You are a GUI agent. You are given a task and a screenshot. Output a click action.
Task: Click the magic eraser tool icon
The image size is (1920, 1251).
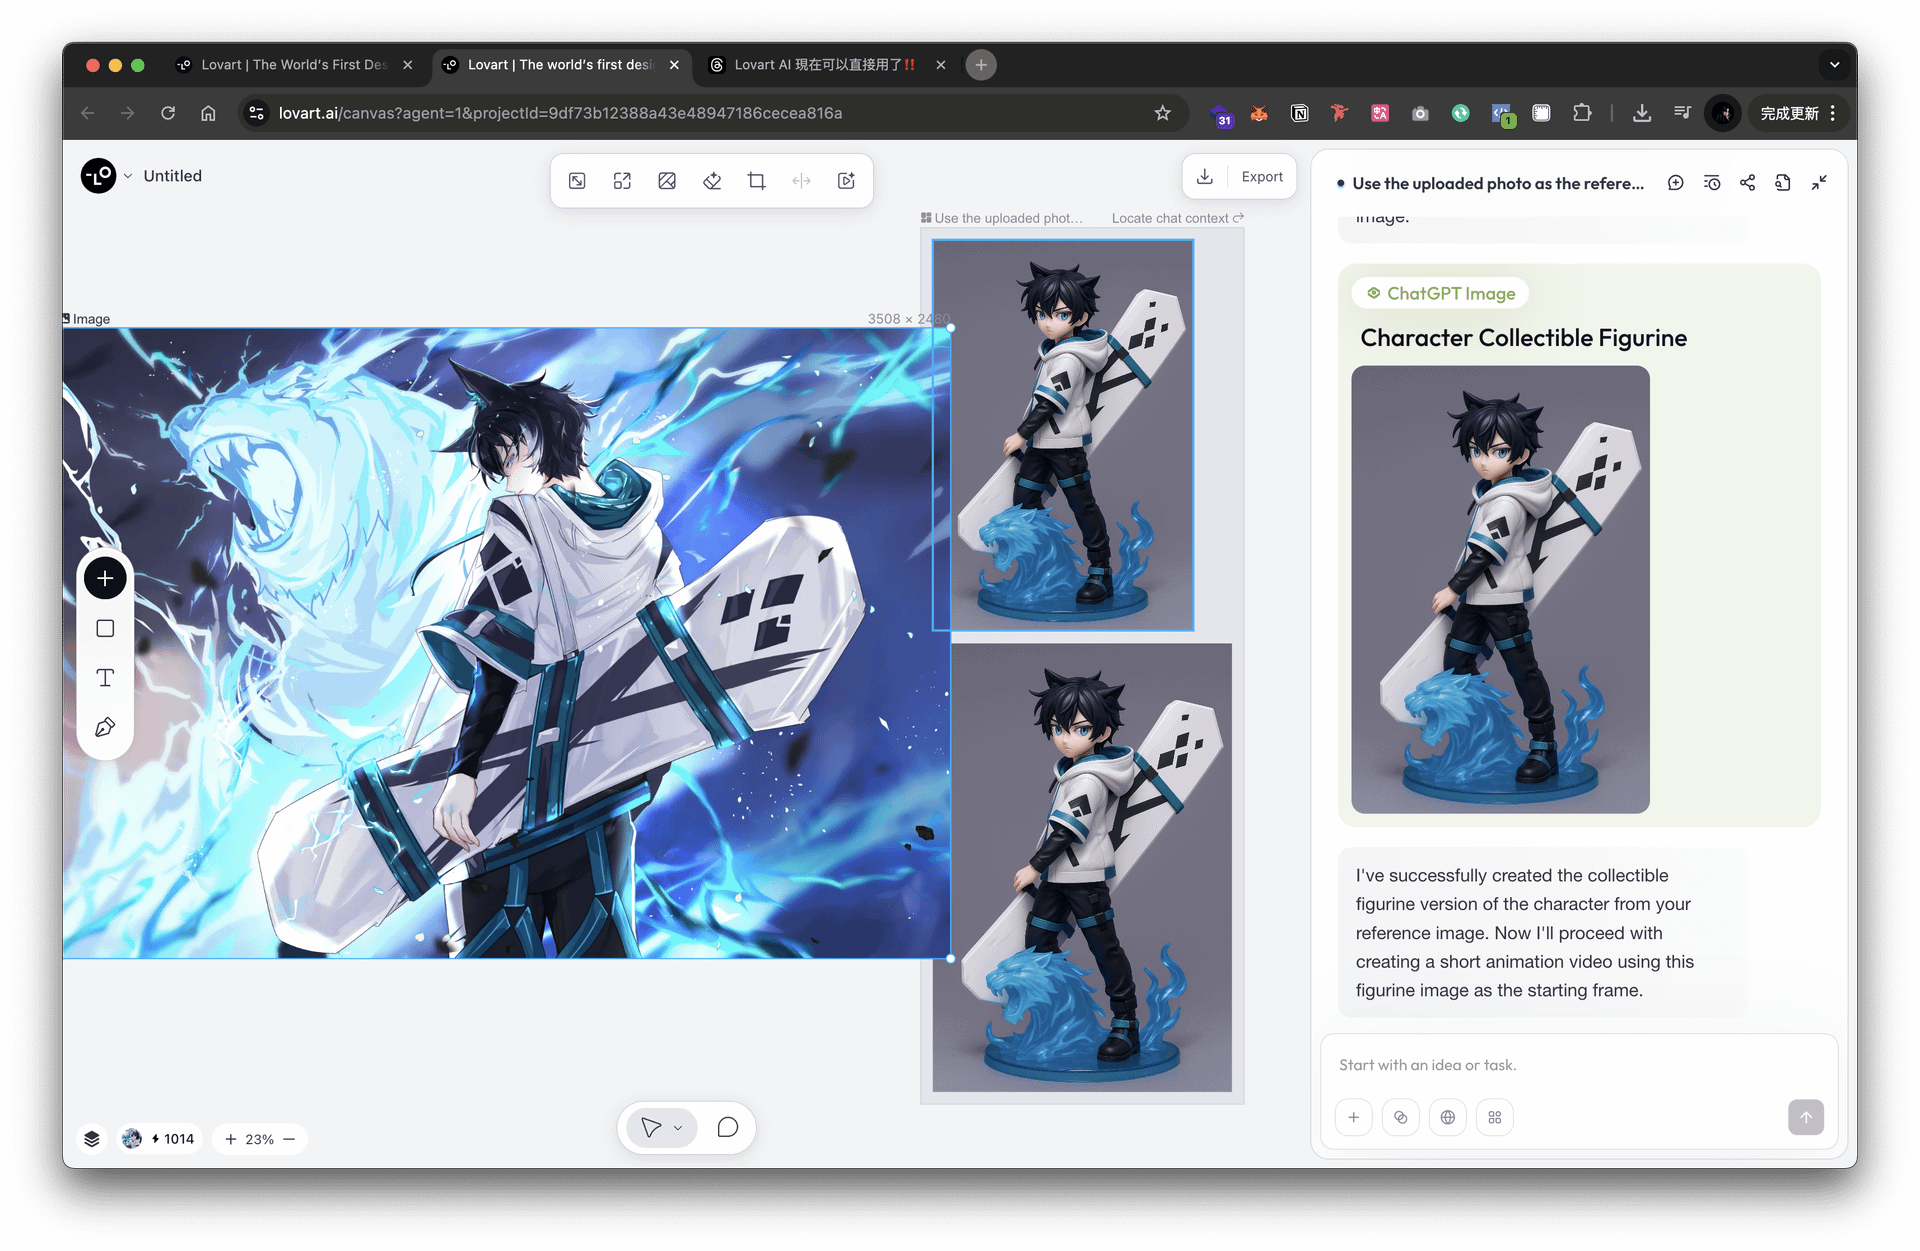[712, 181]
